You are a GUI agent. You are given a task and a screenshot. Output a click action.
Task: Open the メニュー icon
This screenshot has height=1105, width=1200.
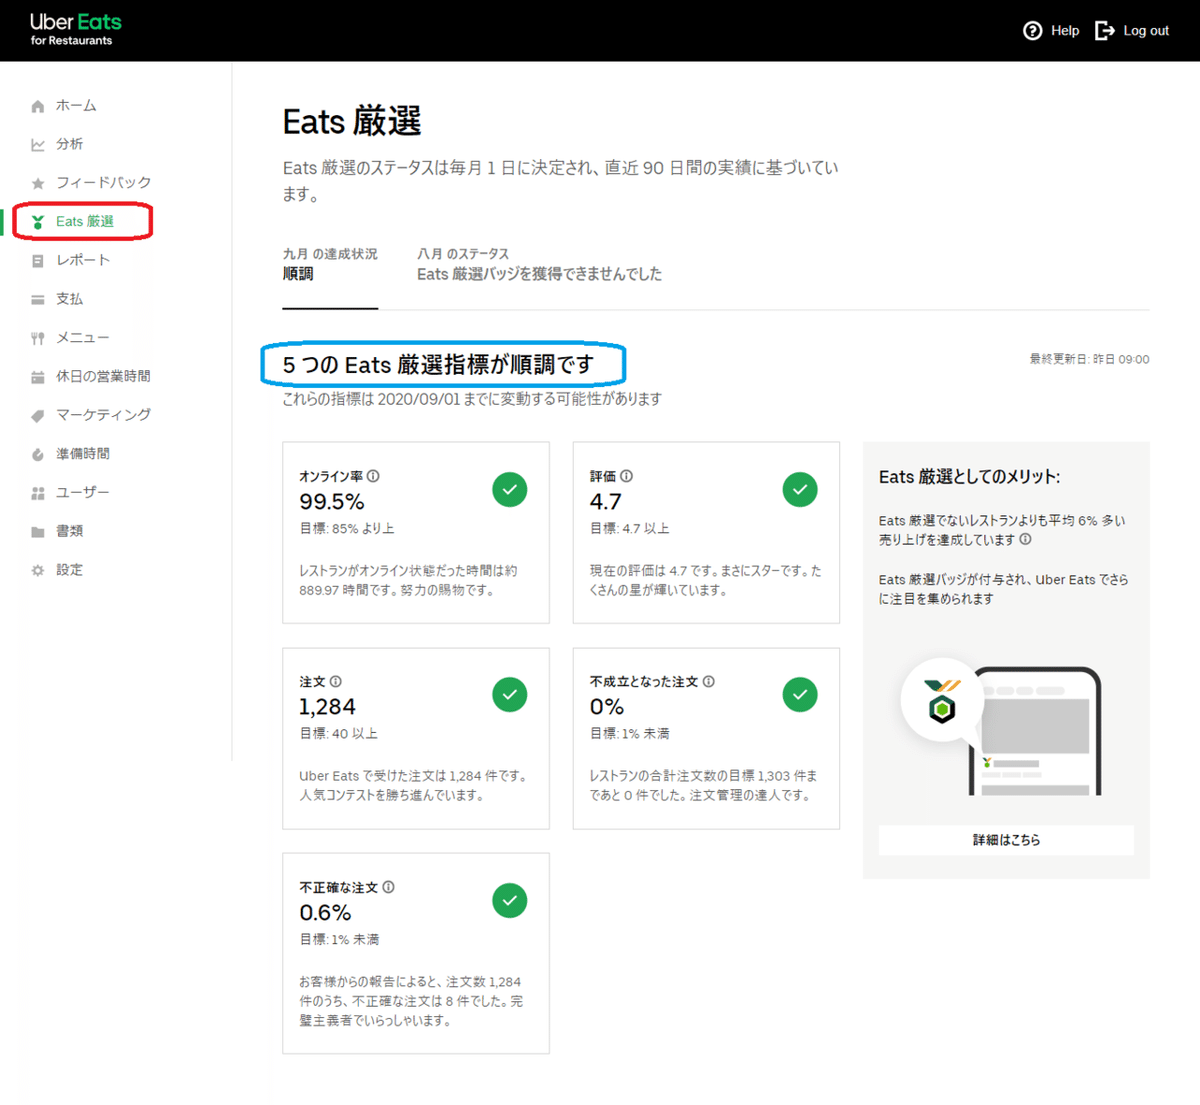click(x=37, y=337)
